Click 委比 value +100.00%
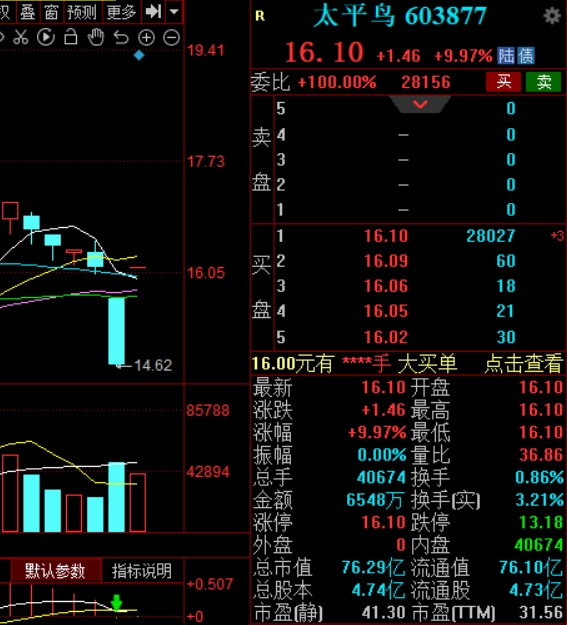567x625 pixels. tap(337, 83)
